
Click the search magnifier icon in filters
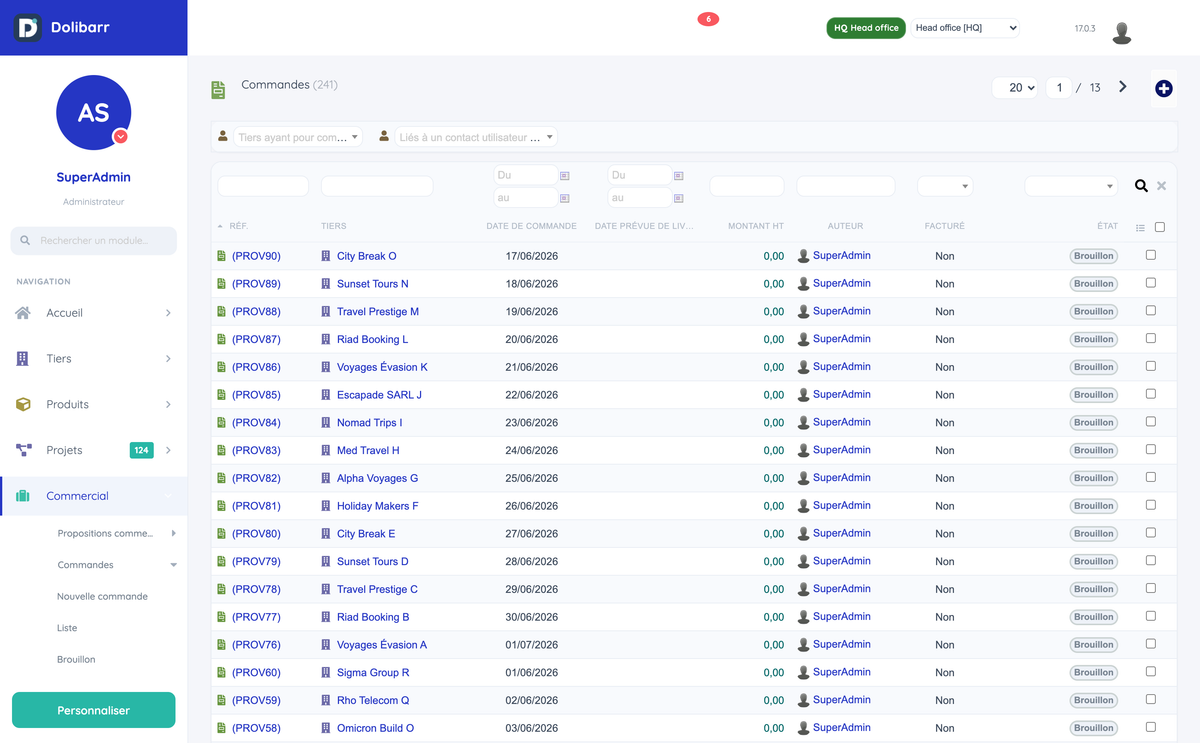tap(1141, 186)
